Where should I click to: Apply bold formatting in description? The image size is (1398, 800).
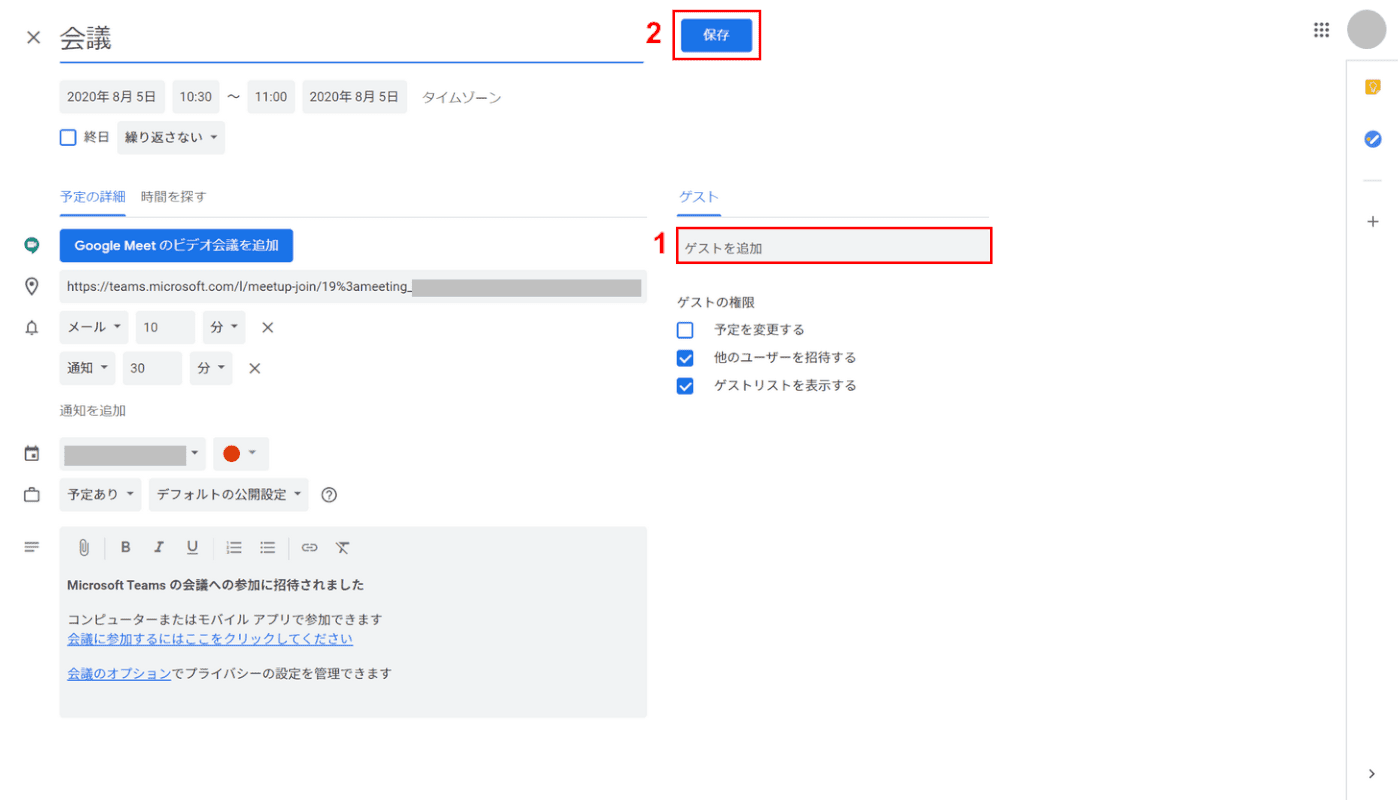pyautogui.click(x=125, y=547)
